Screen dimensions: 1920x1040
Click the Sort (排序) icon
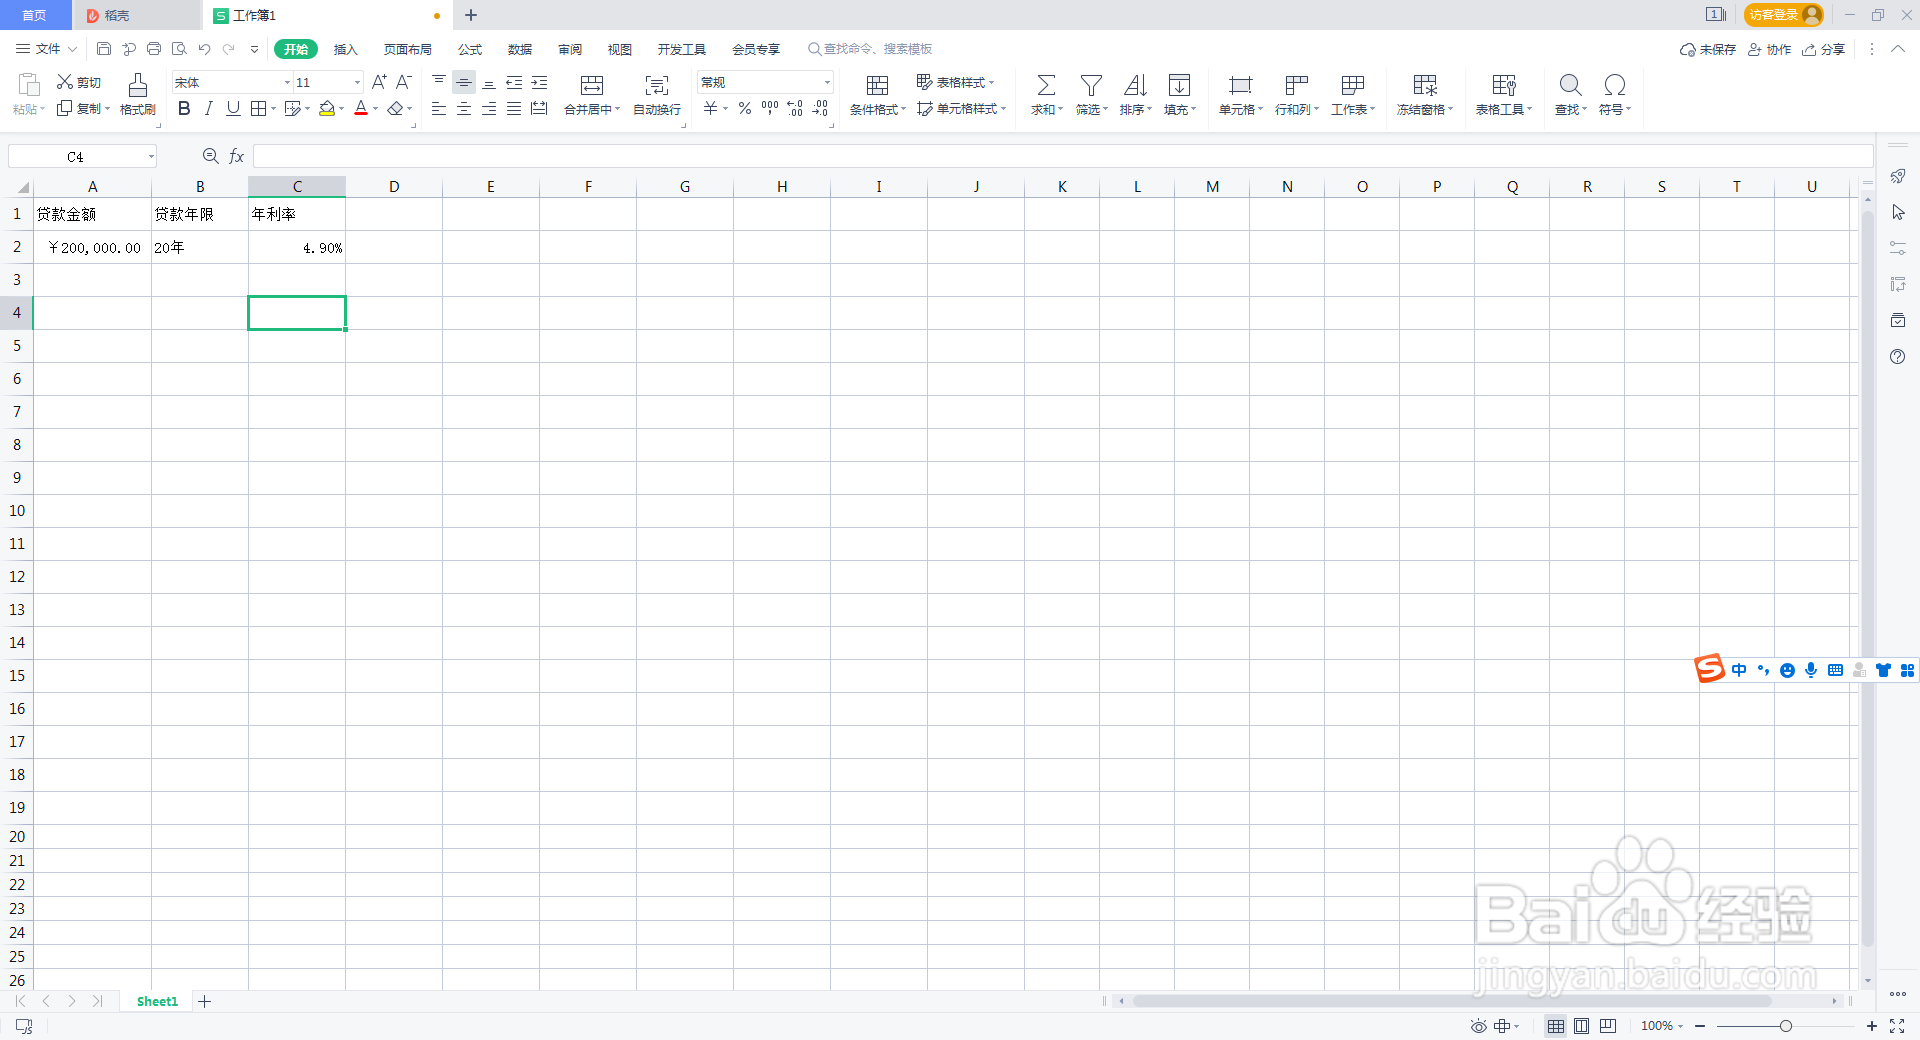[x=1135, y=85]
